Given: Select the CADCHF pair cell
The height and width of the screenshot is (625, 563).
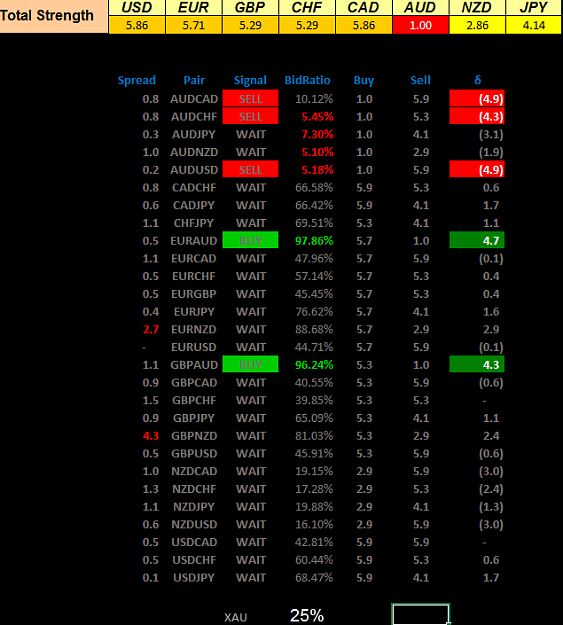Looking at the screenshot, I should pyautogui.click(x=194, y=188).
